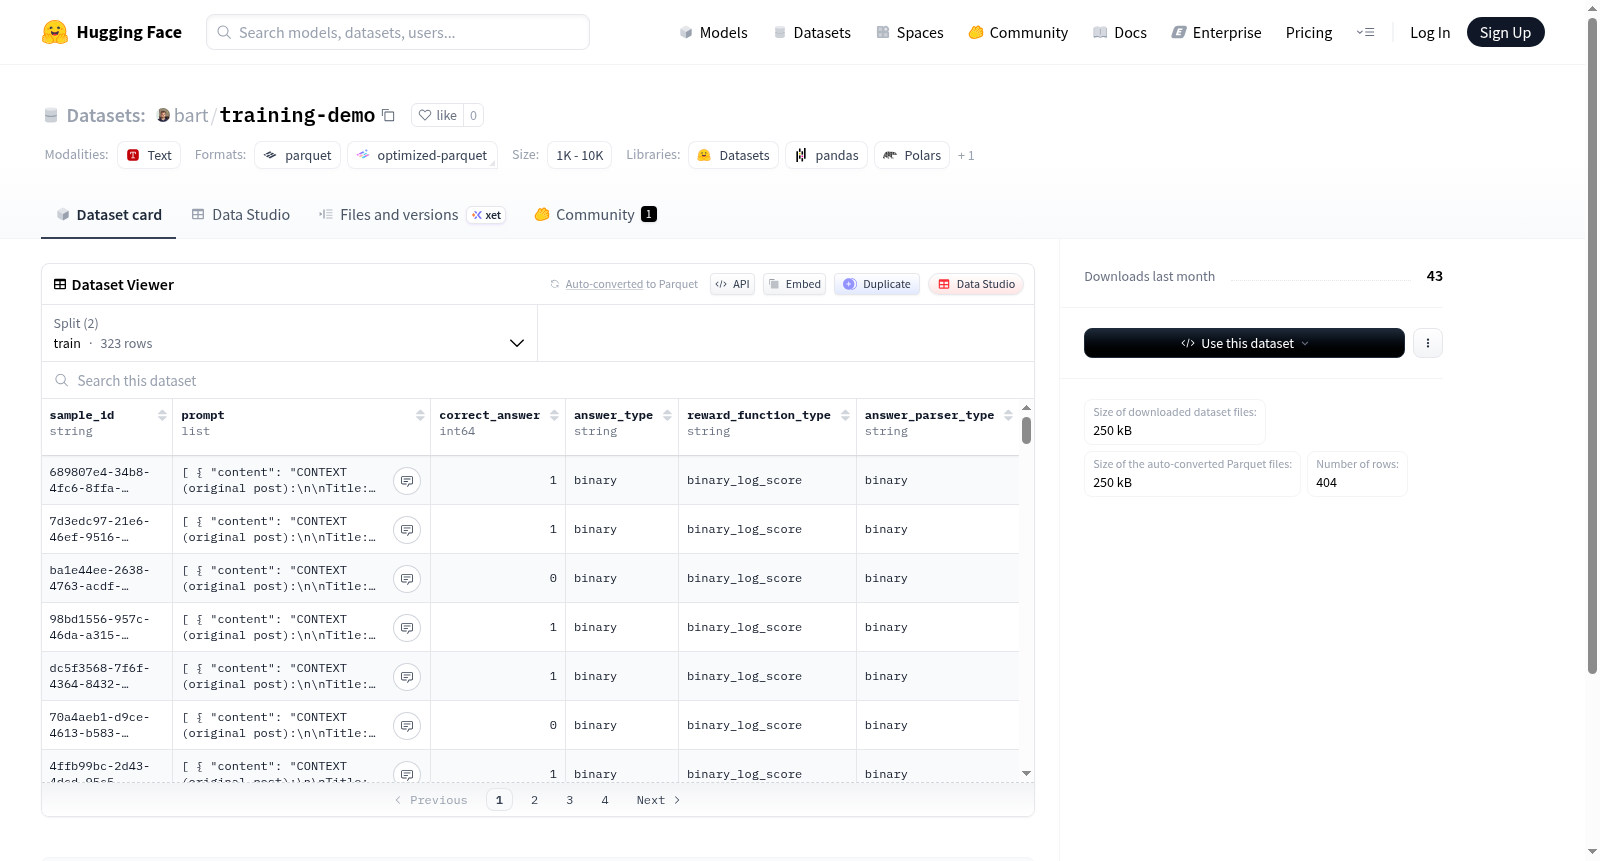The image size is (1600, 861).
Task: Focus the Search this dataset field
Action: [538, 381]
